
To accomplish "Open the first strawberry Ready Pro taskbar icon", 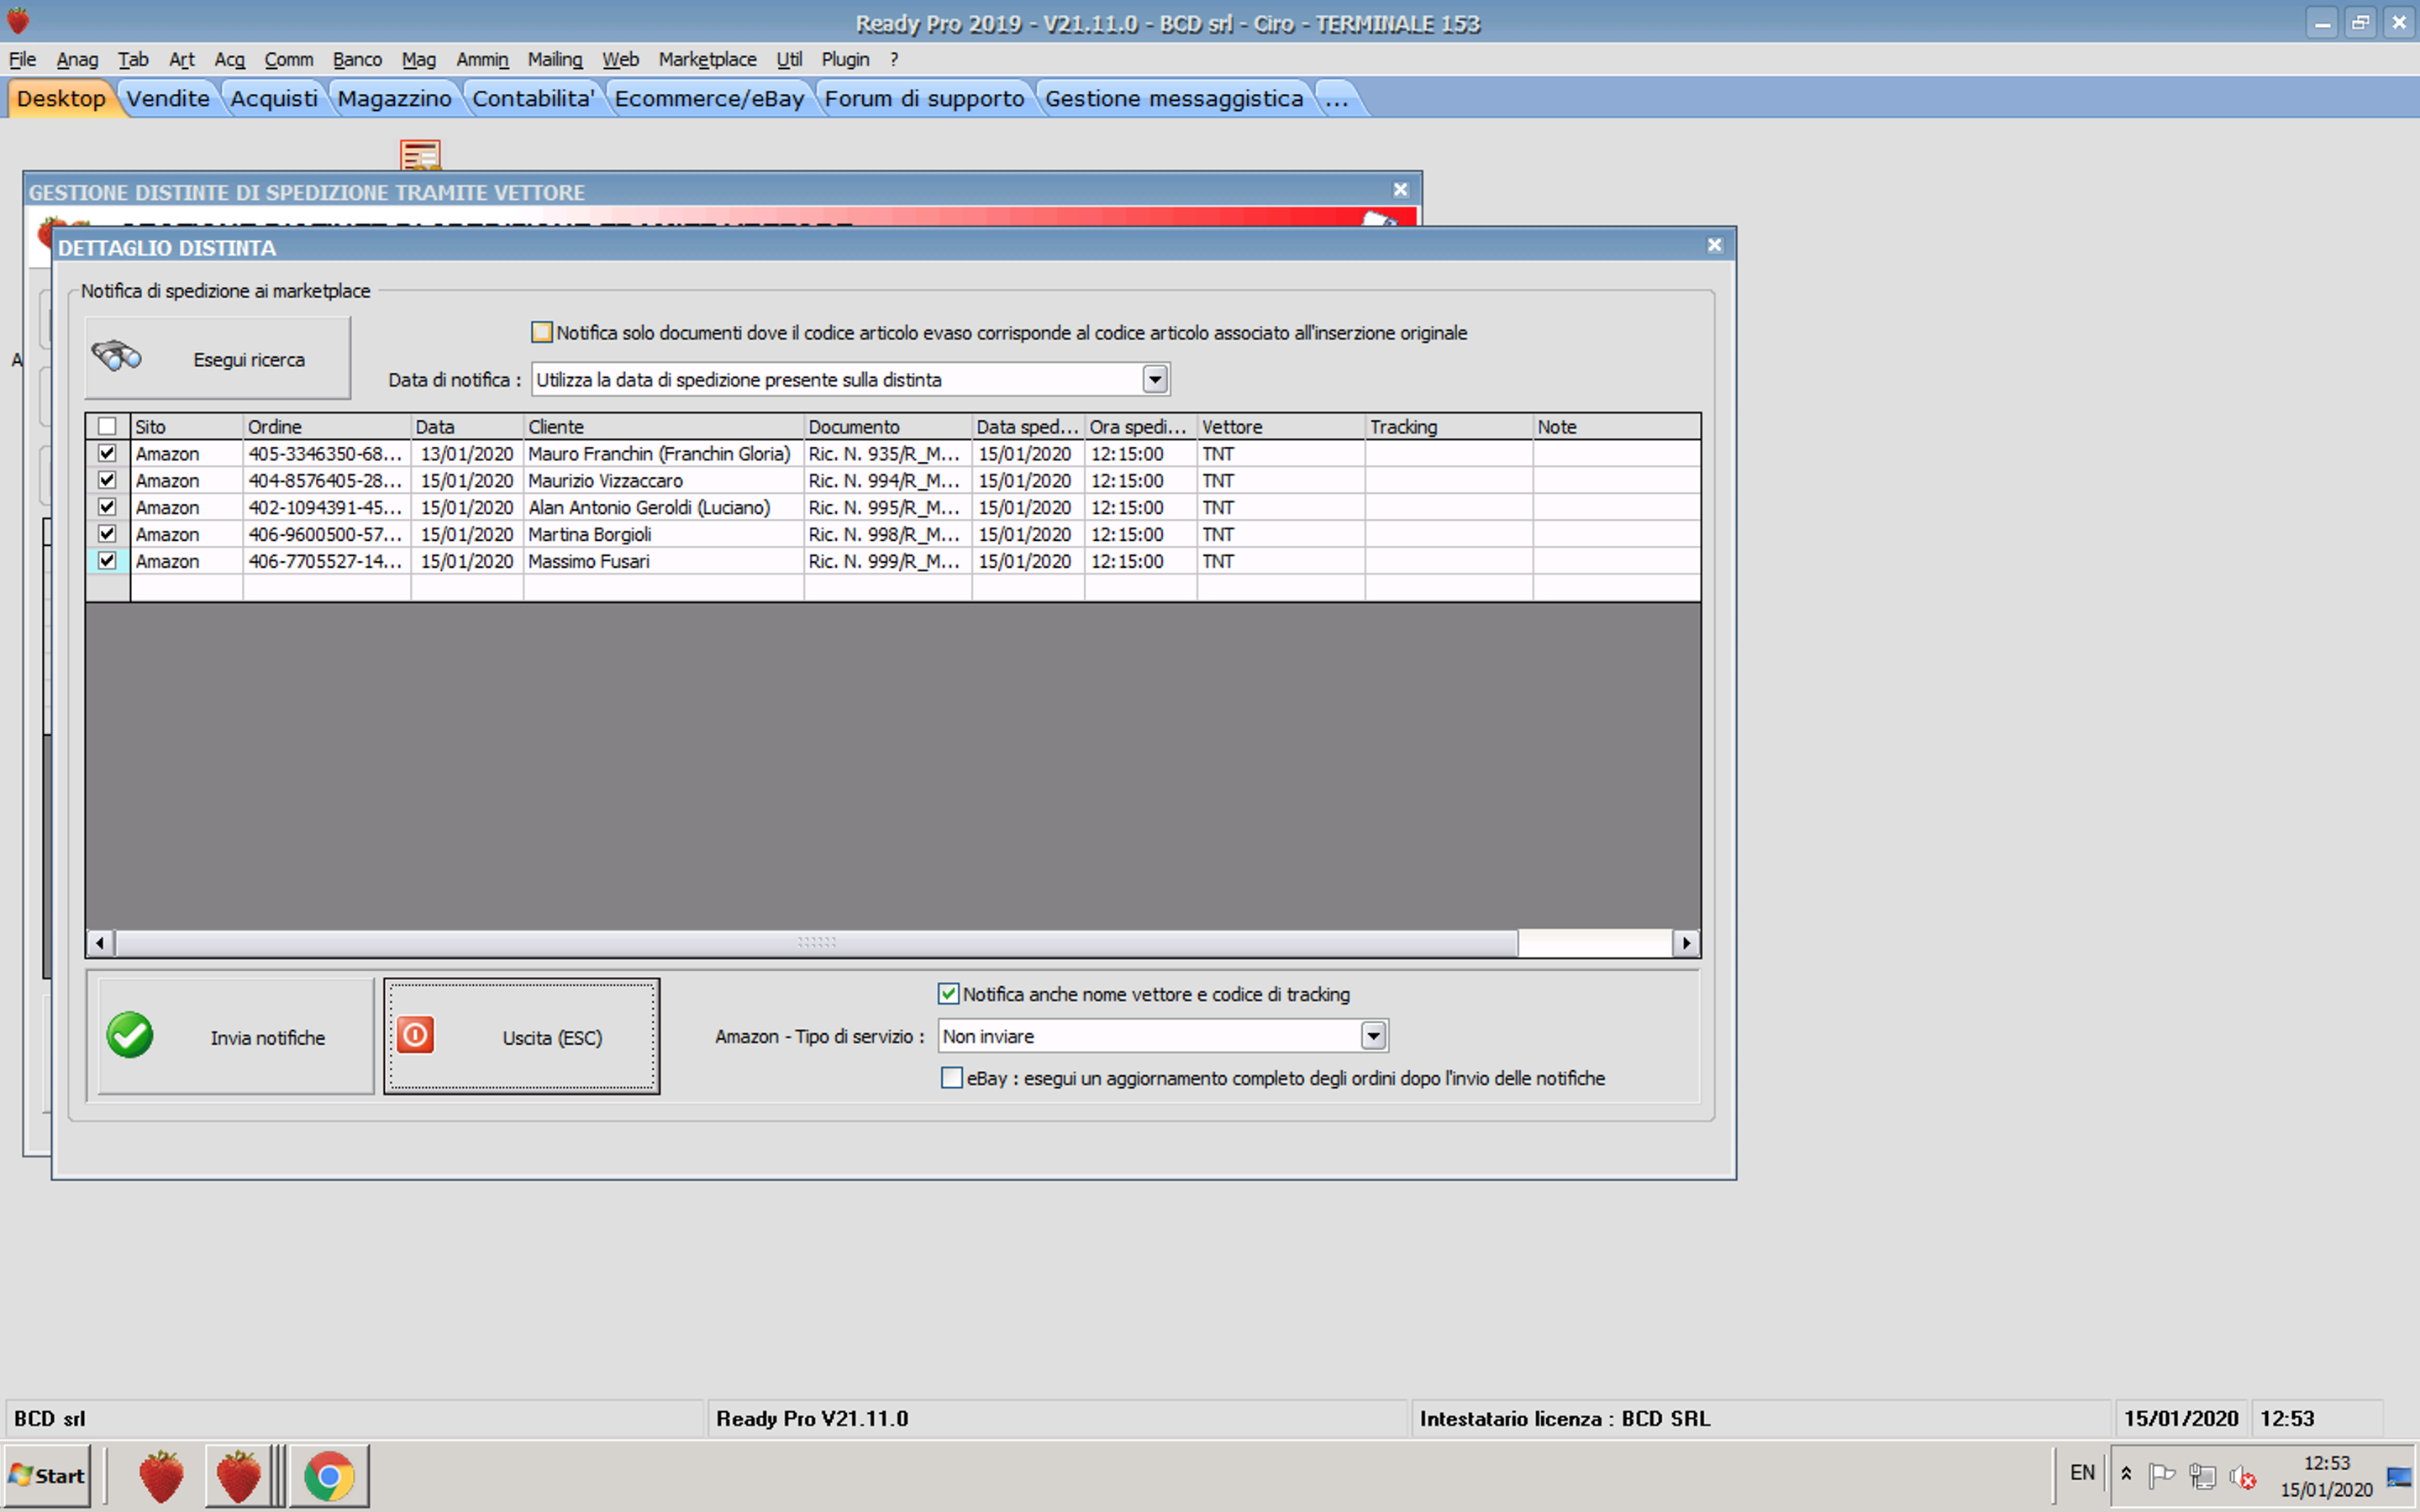I will click(161, 1476).
